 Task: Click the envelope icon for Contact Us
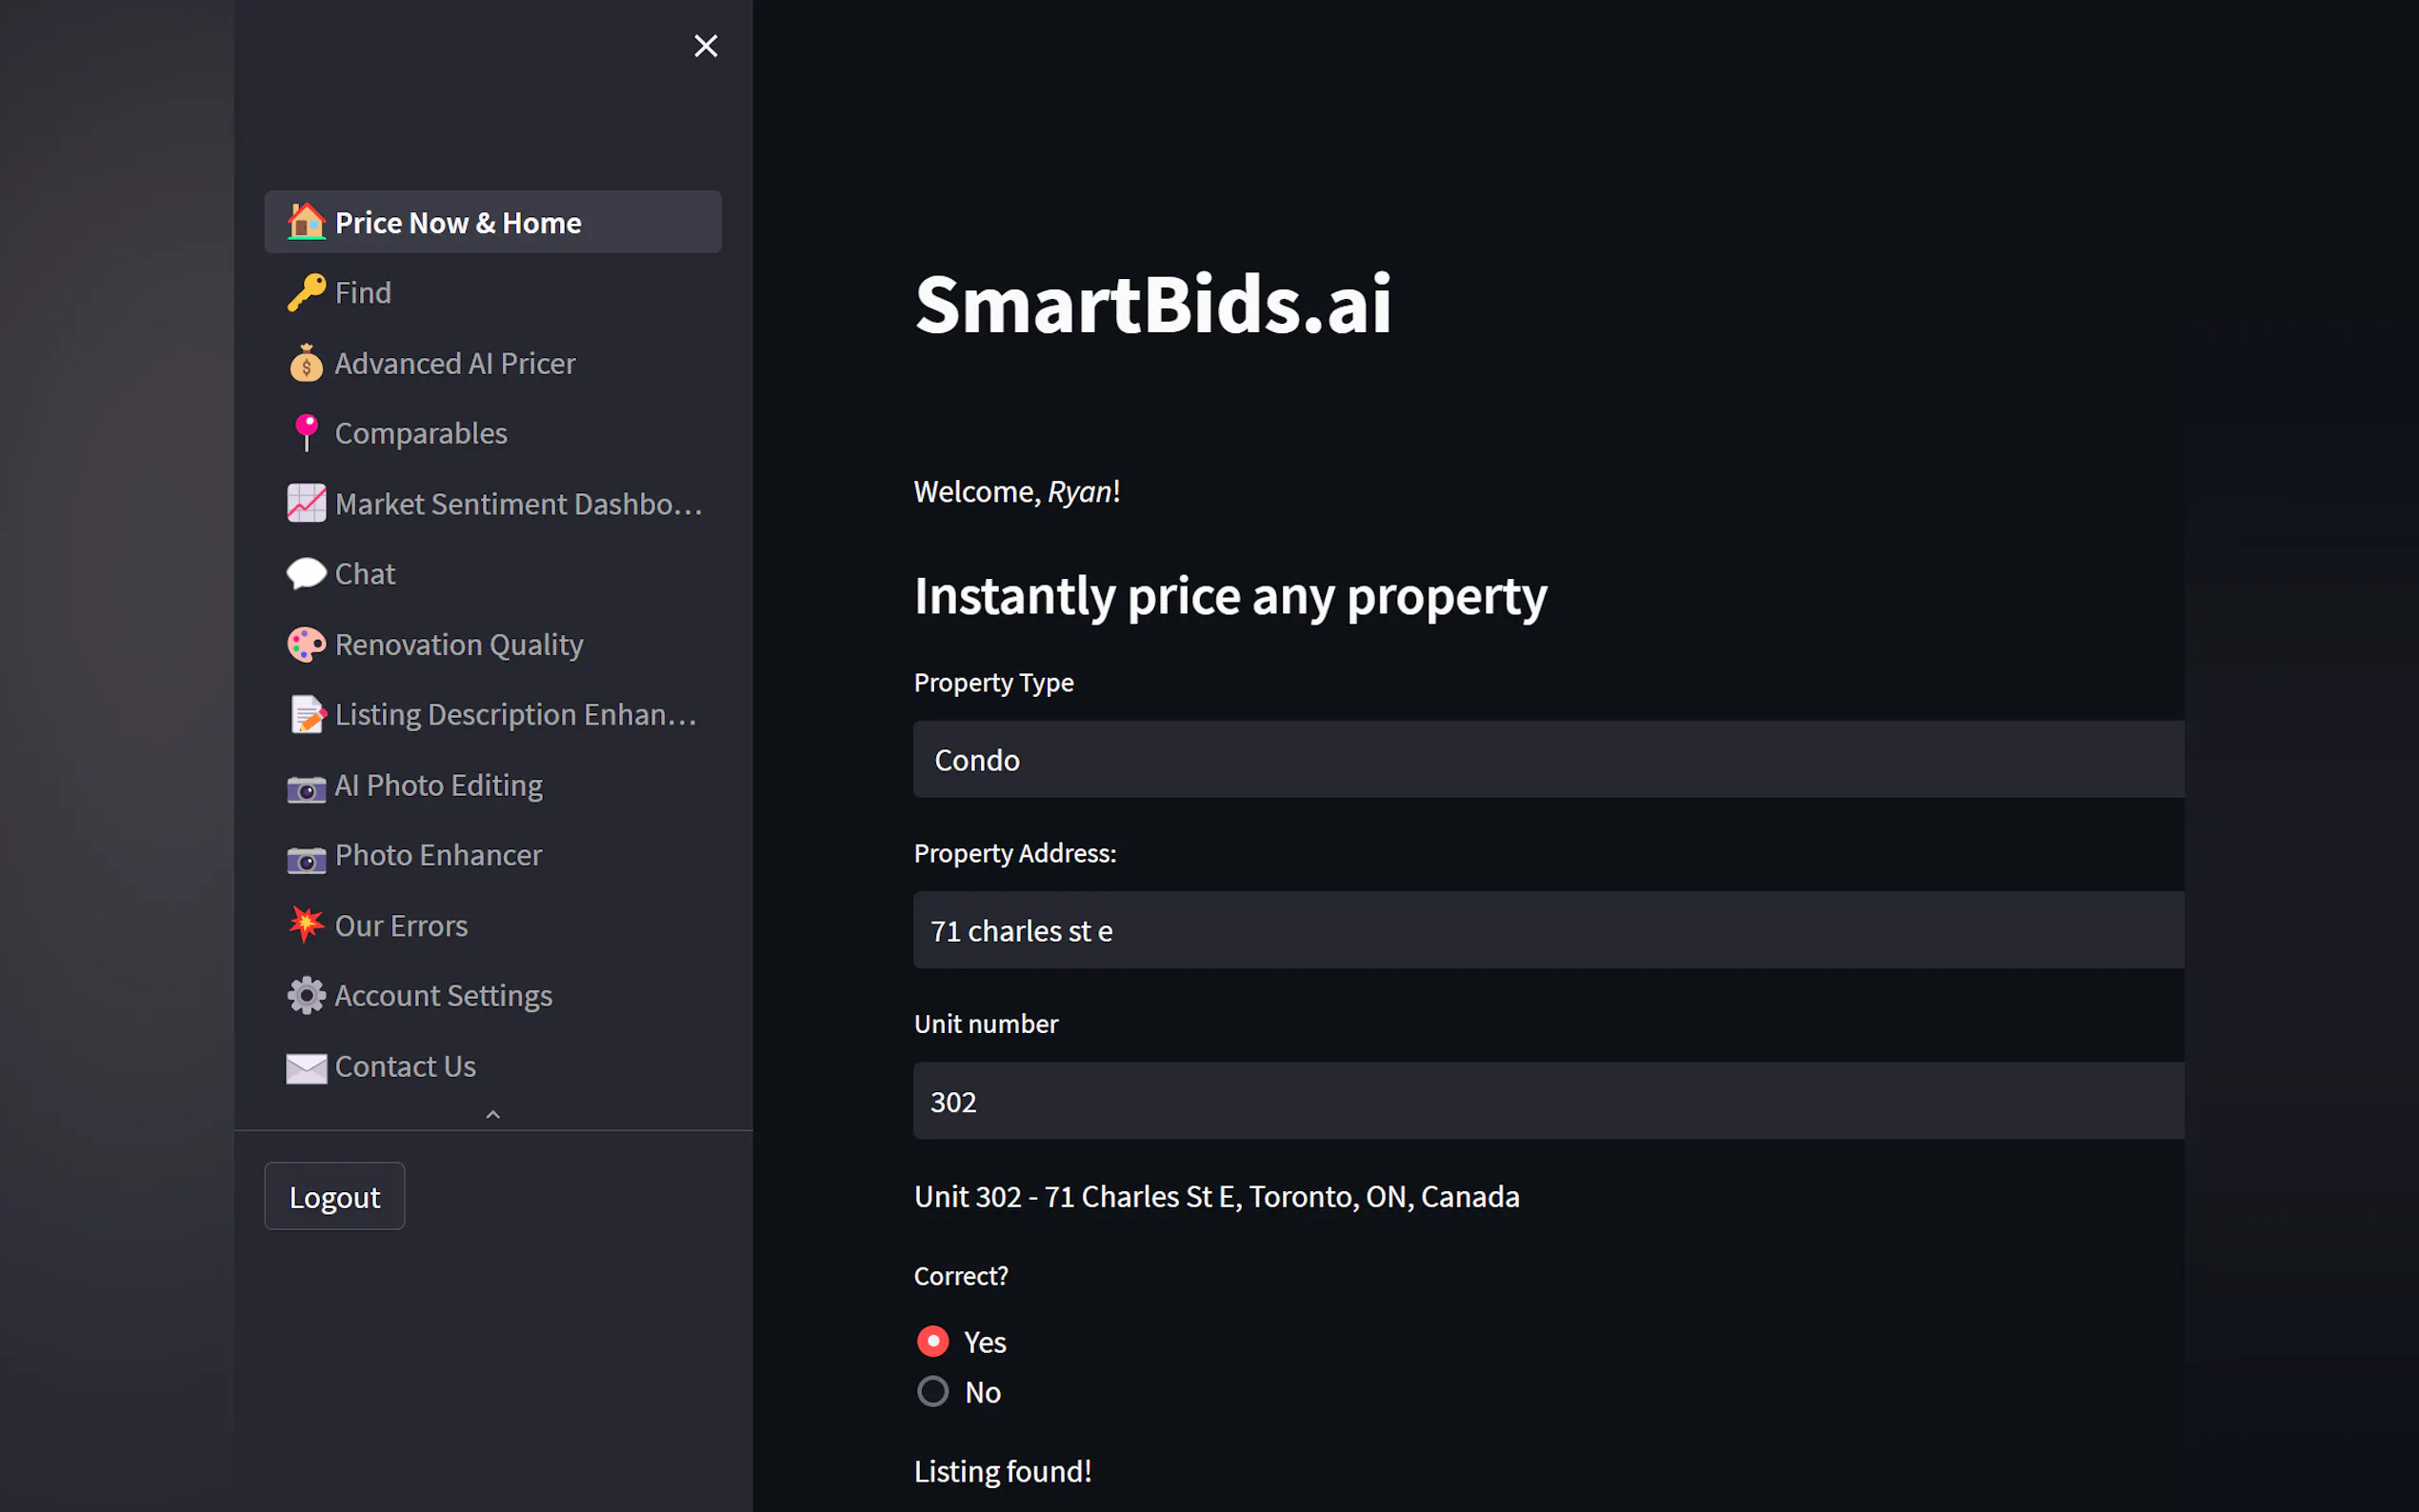[306, 1067]
